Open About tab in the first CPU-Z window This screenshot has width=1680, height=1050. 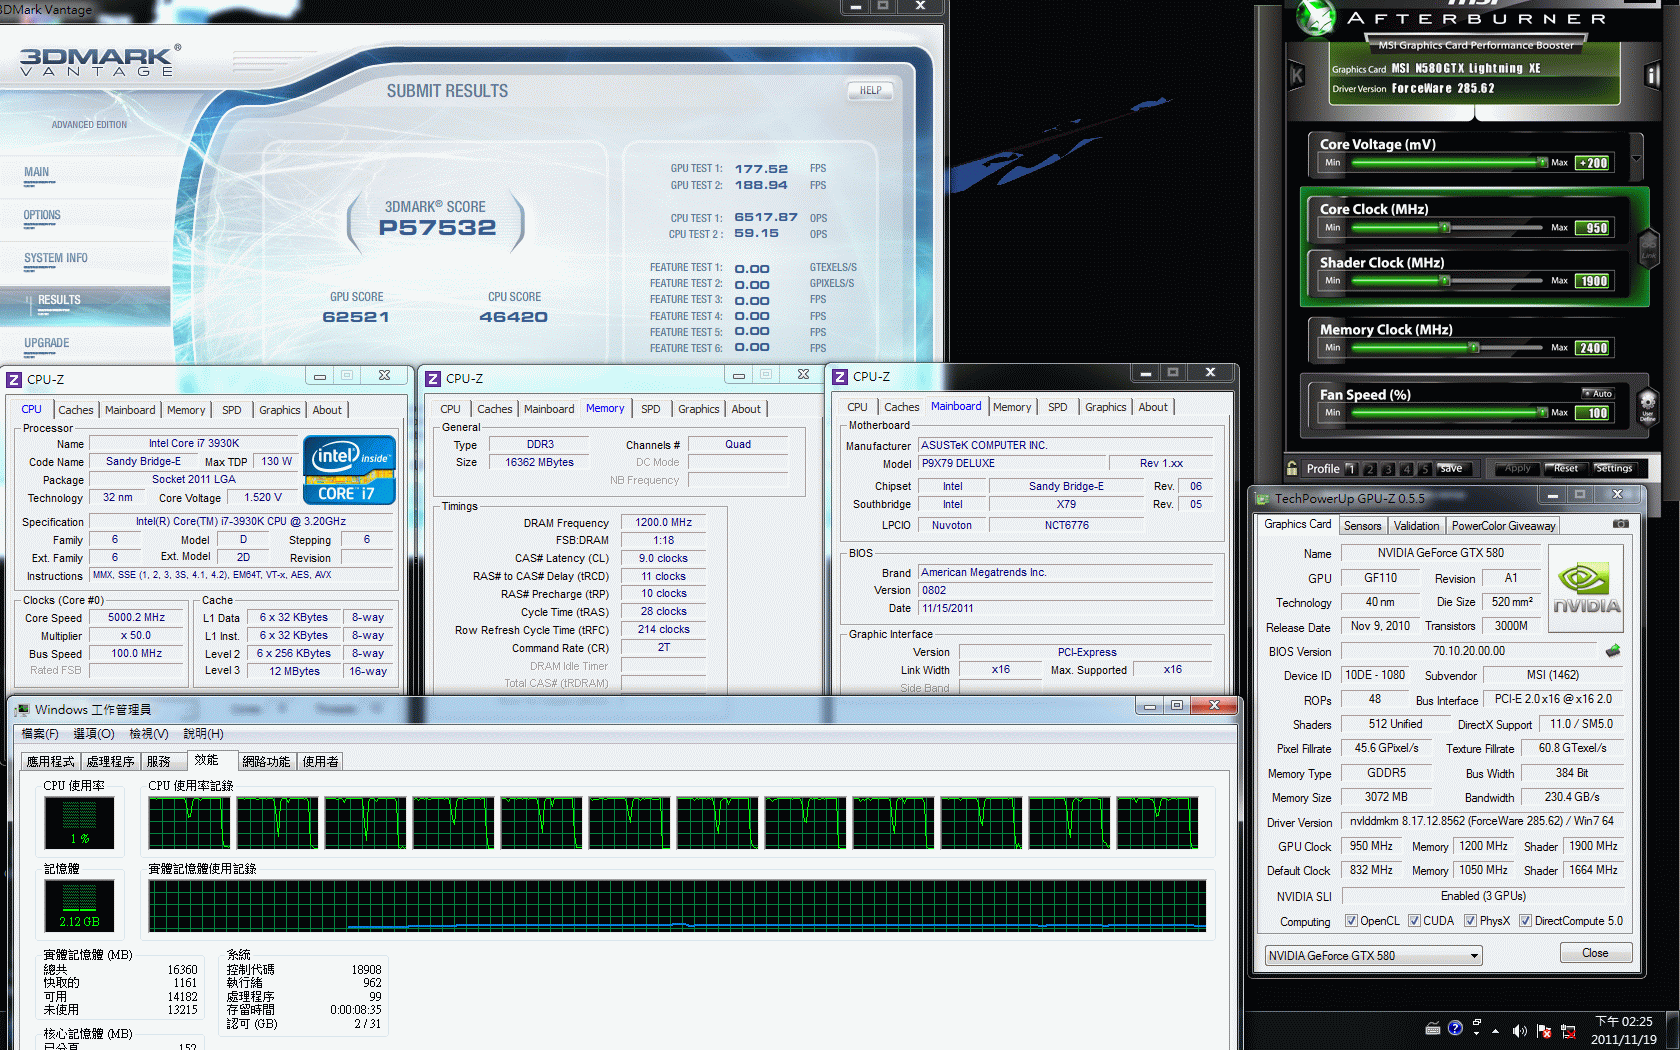click(x=327, y=410)
